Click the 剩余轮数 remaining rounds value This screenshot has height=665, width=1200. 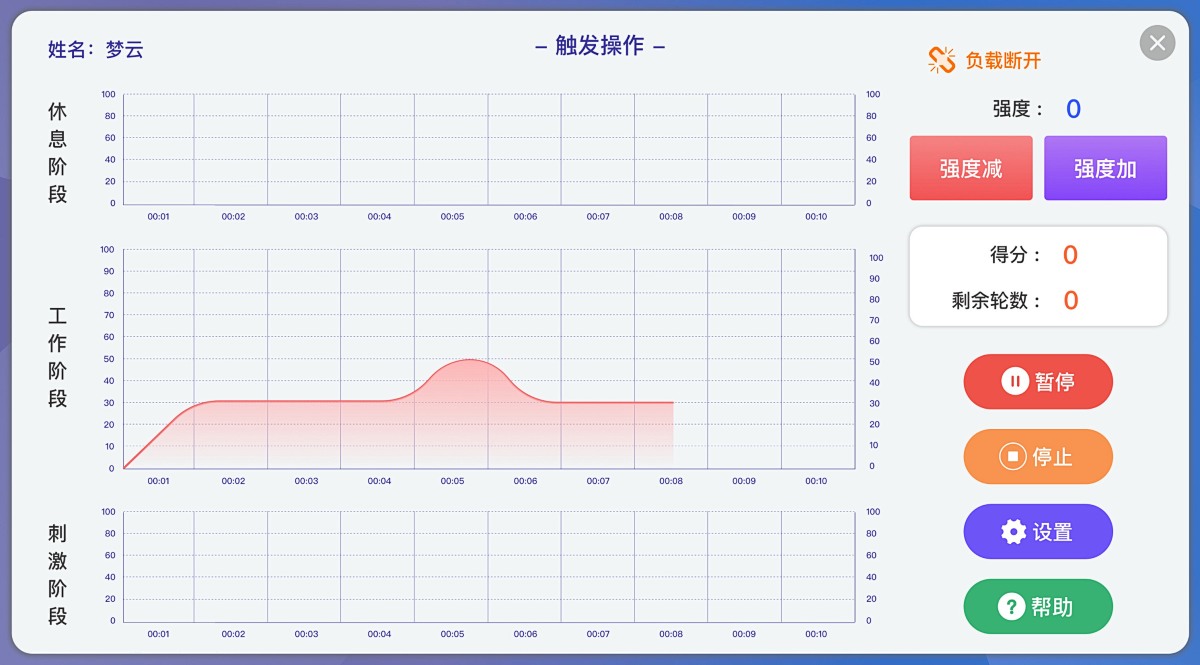click(1070, 300)
